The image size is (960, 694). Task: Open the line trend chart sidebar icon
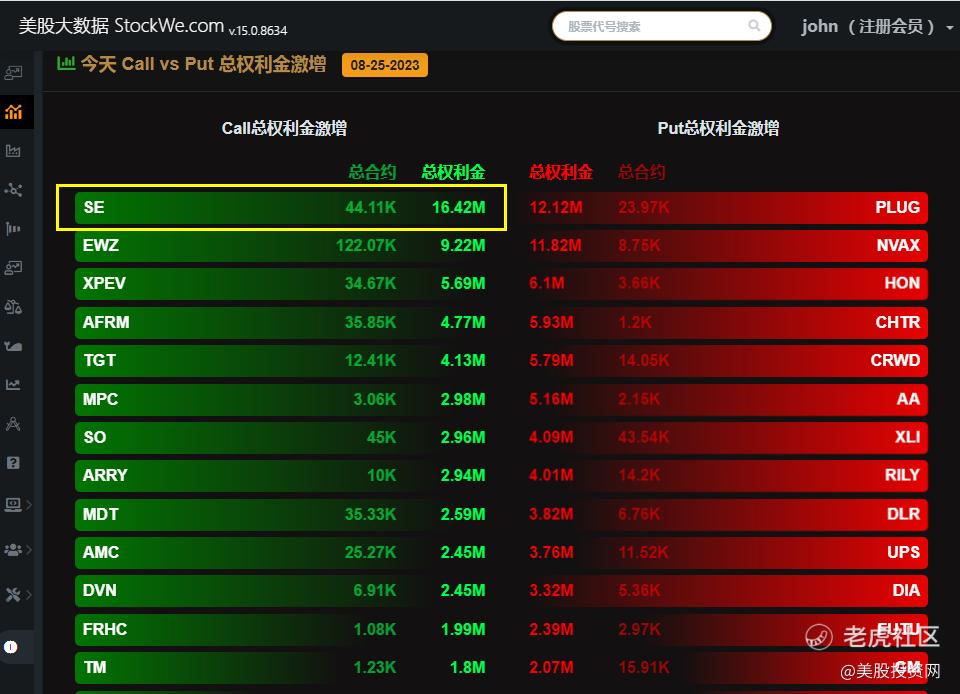(x=13, y=384)
